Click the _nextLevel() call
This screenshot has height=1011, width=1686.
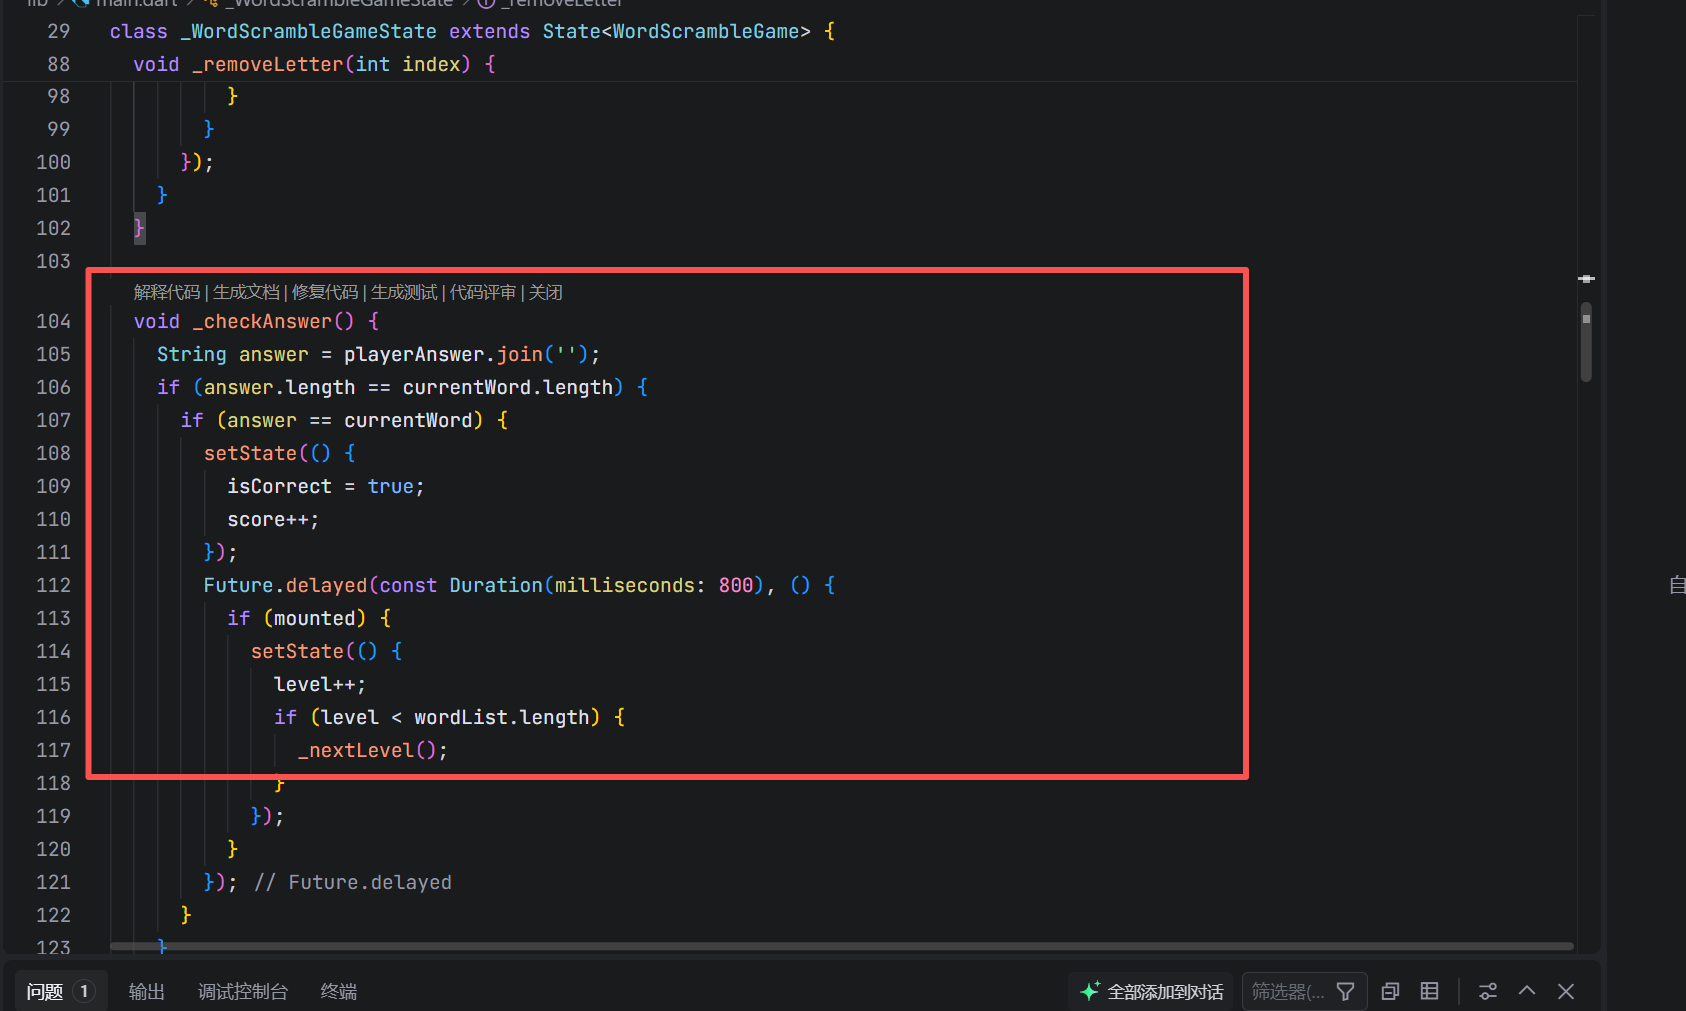[367, 750]
